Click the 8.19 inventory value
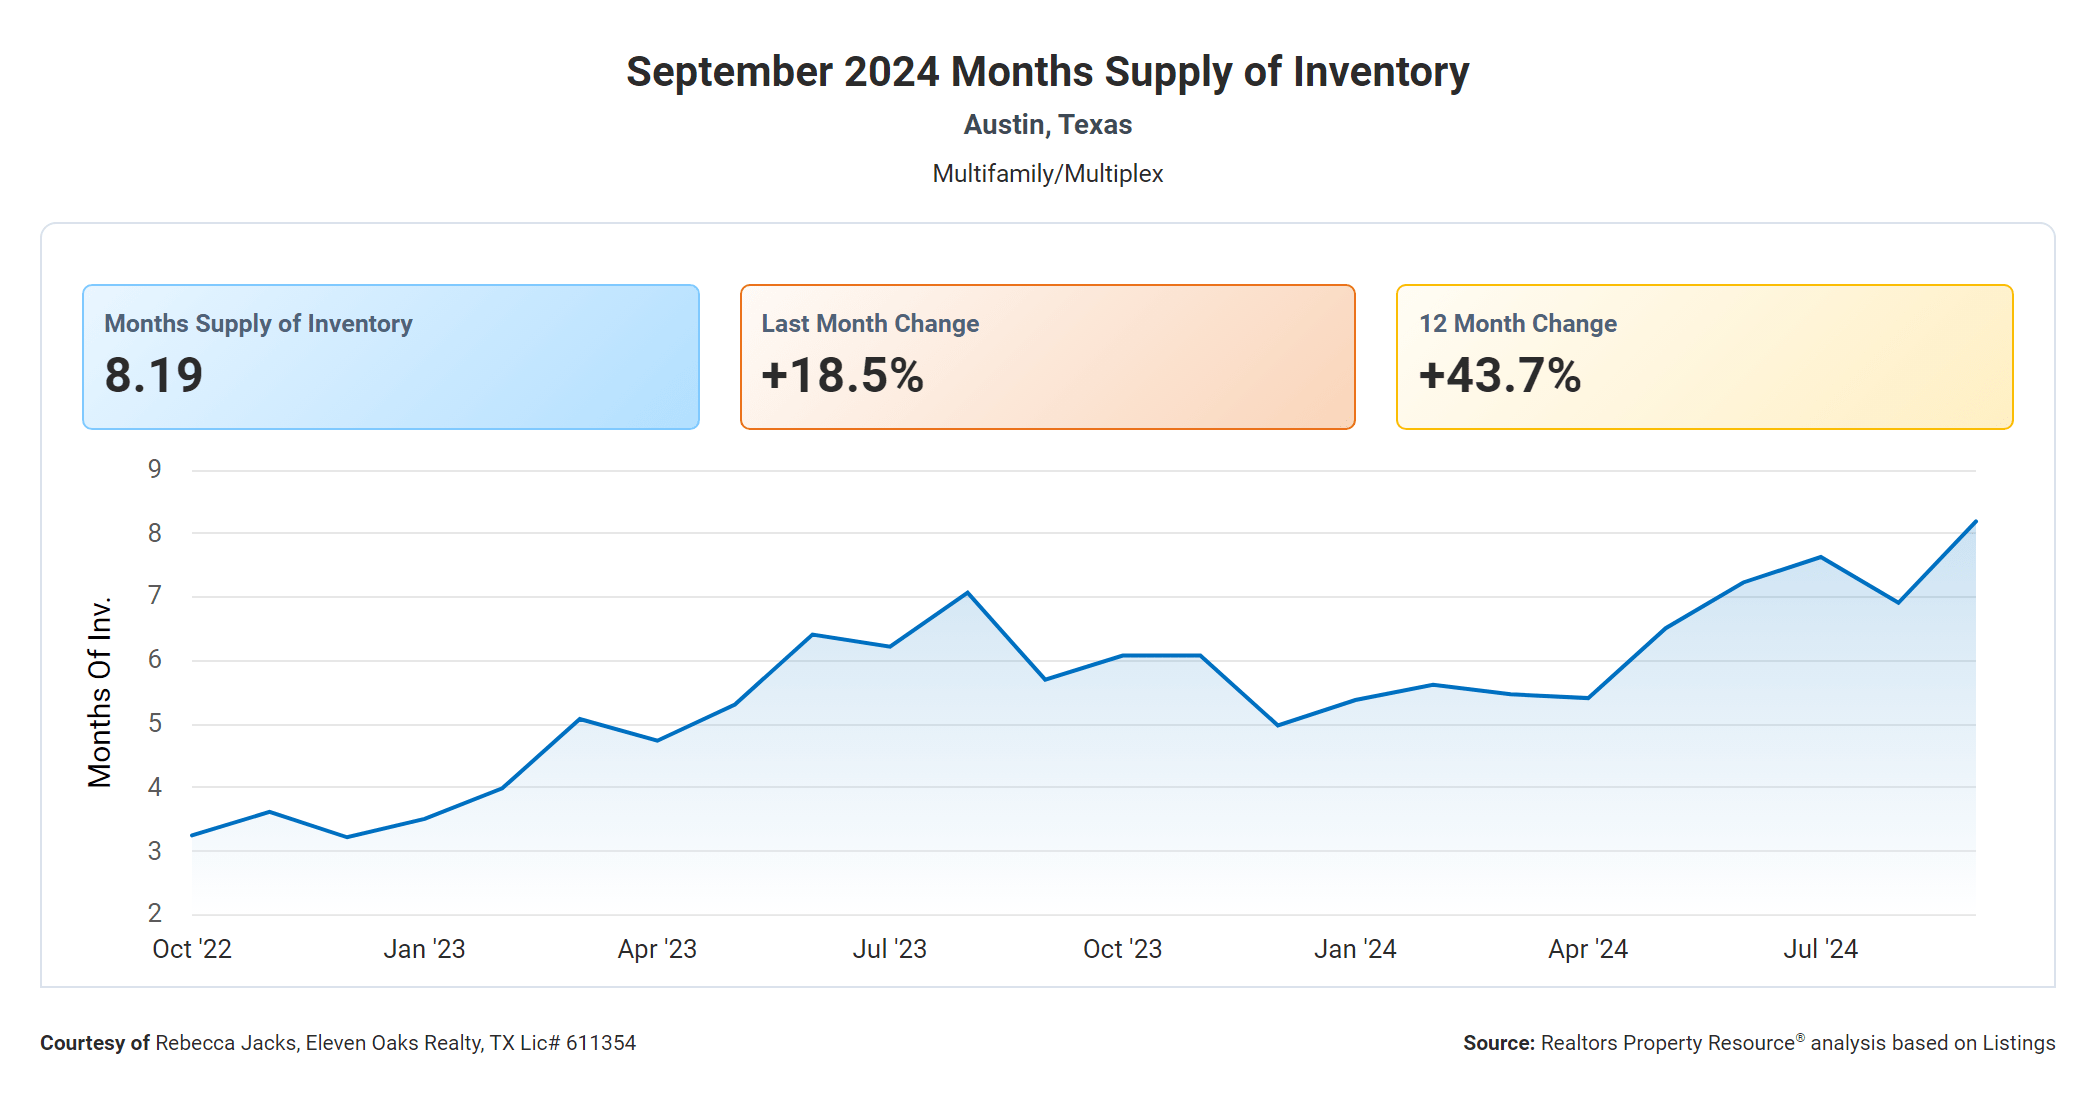The image size is (2096, 1100). 154,376
